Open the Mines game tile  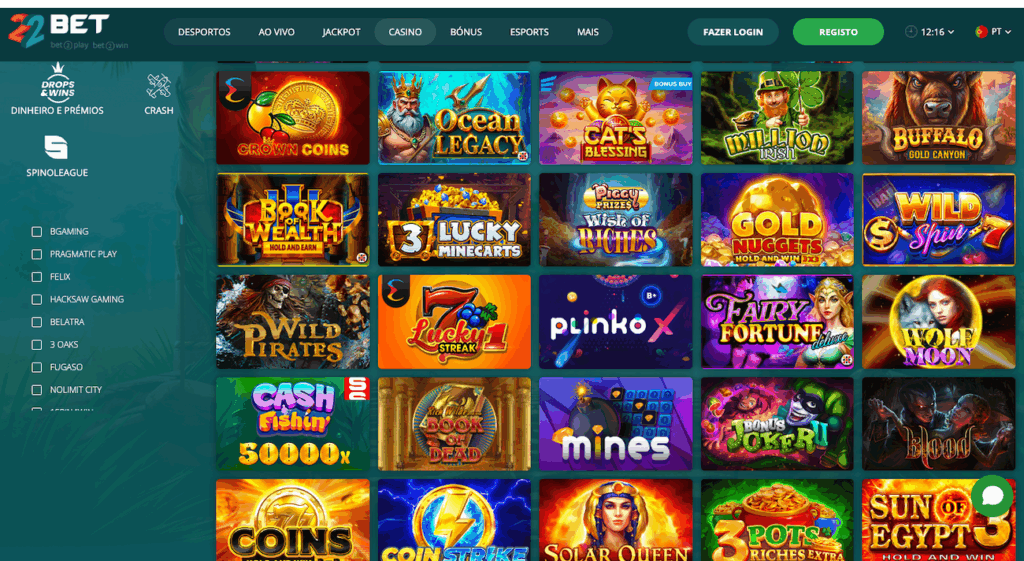coord(616,424)
